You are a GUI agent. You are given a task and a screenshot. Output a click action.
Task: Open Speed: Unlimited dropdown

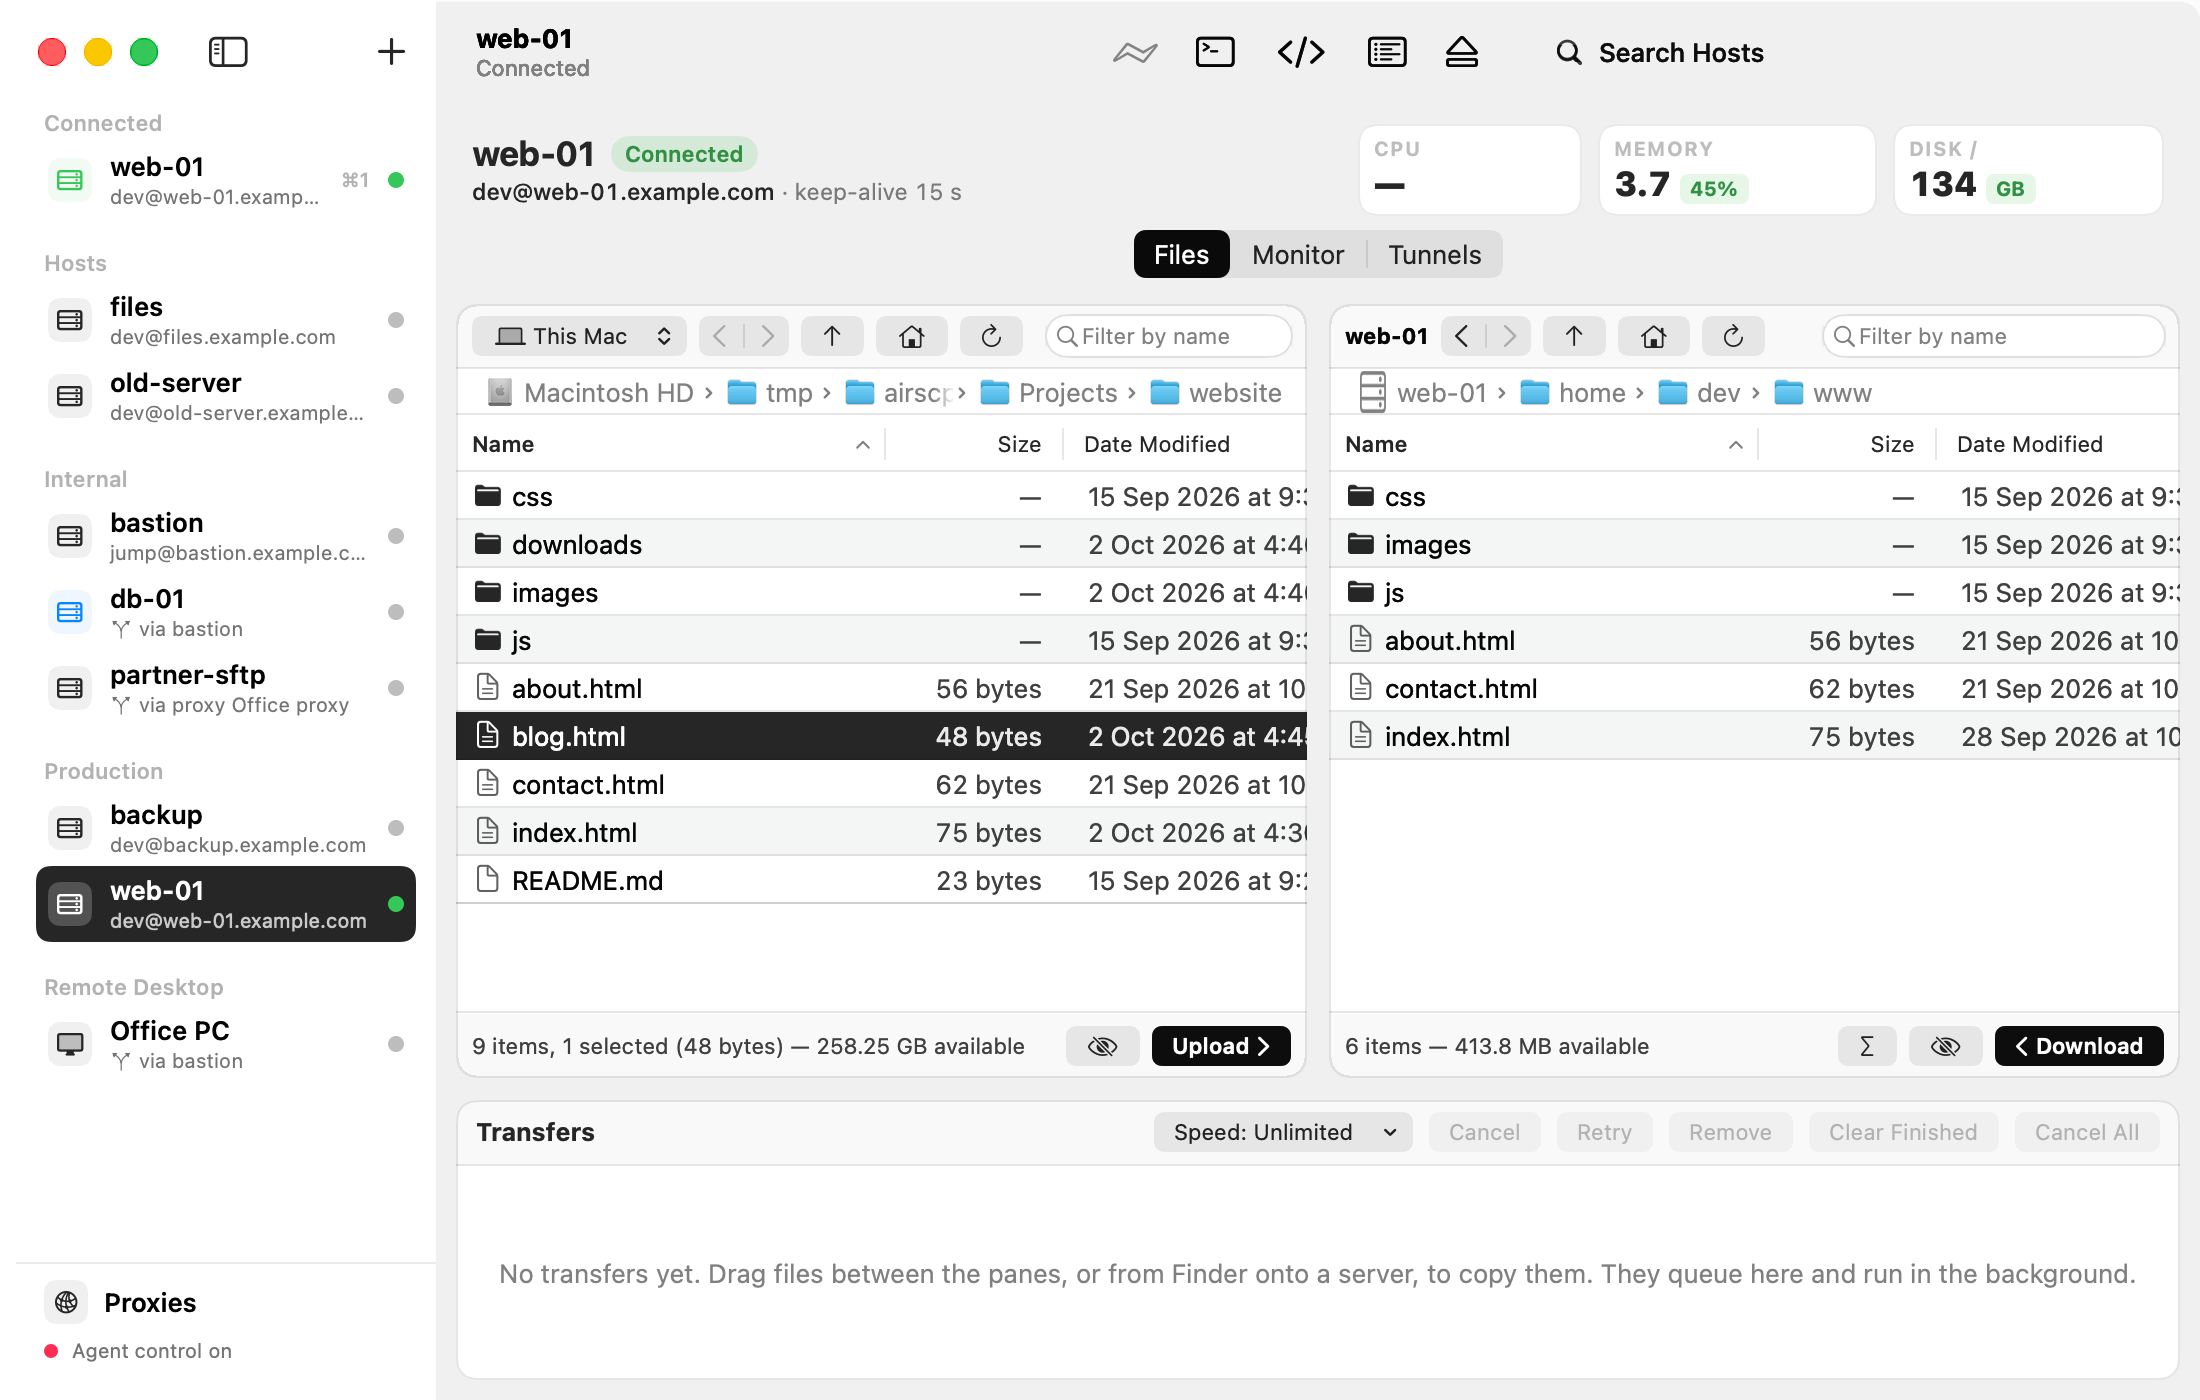(x=1283, y=1132)
